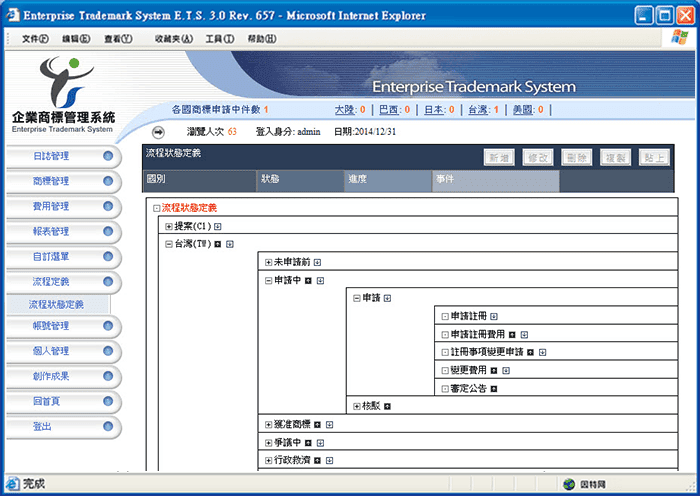Viewport: 700px width, 496px height.
Task: Expand the 爭議中 tree node
Action: click(269, 442)
